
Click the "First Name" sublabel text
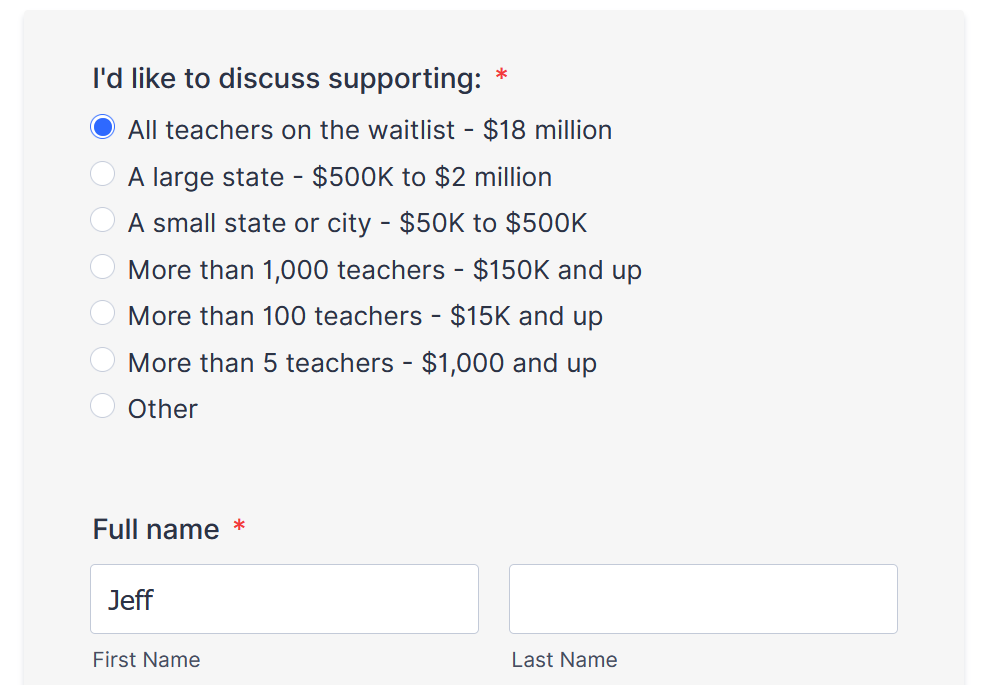coord(146,660)
